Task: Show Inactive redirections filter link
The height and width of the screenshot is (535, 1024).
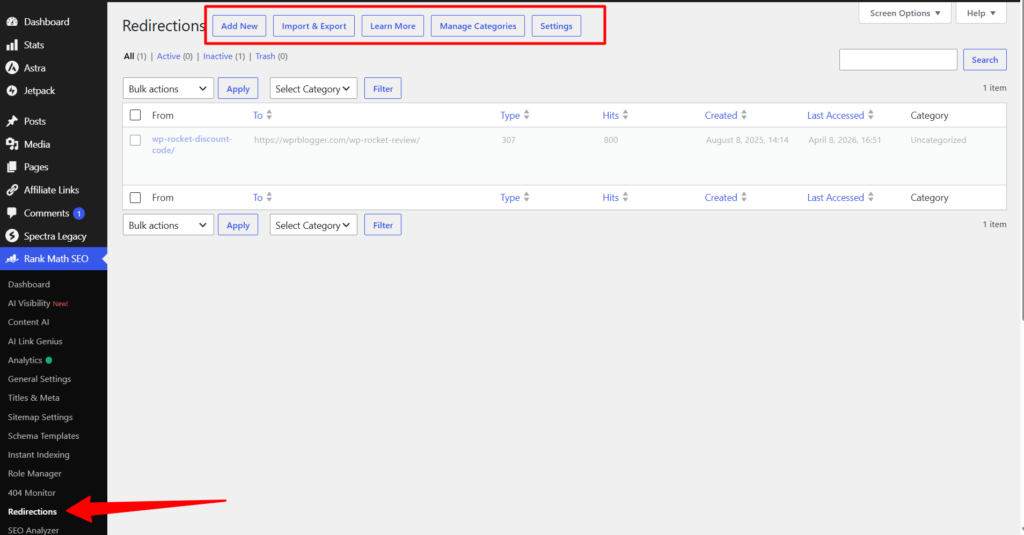Action: tap(217, 56)
